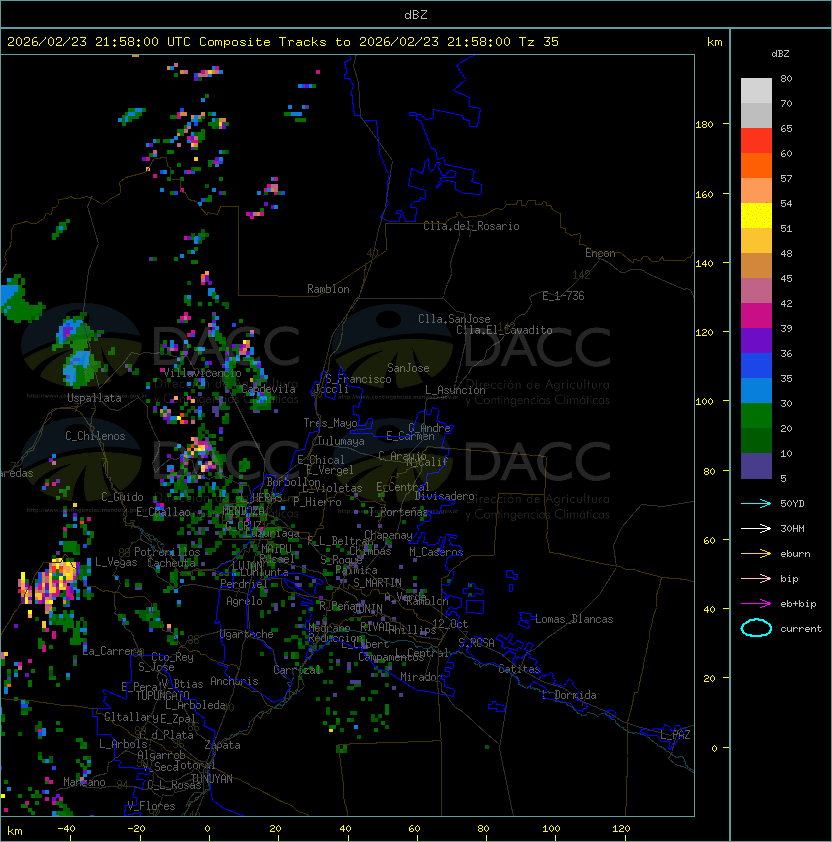Click the 'La_Carrera' map label
Image resolution: width=832 pixels, height=842 pixels.
[113, 651]
